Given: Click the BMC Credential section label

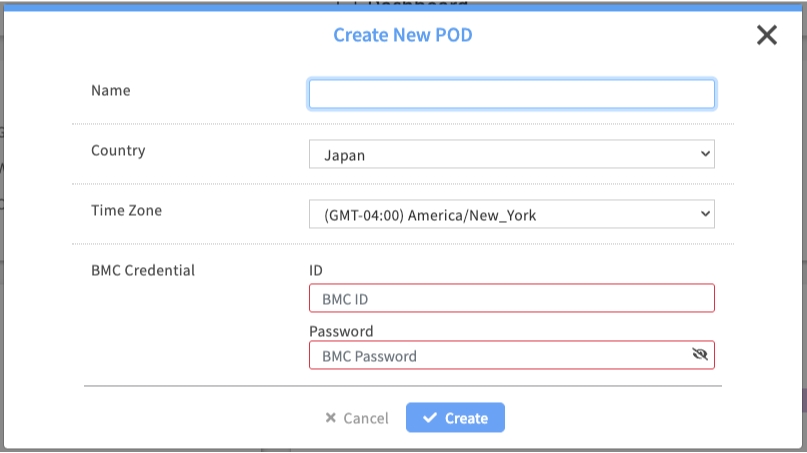Looking at the screenshot, I should 143,270.
